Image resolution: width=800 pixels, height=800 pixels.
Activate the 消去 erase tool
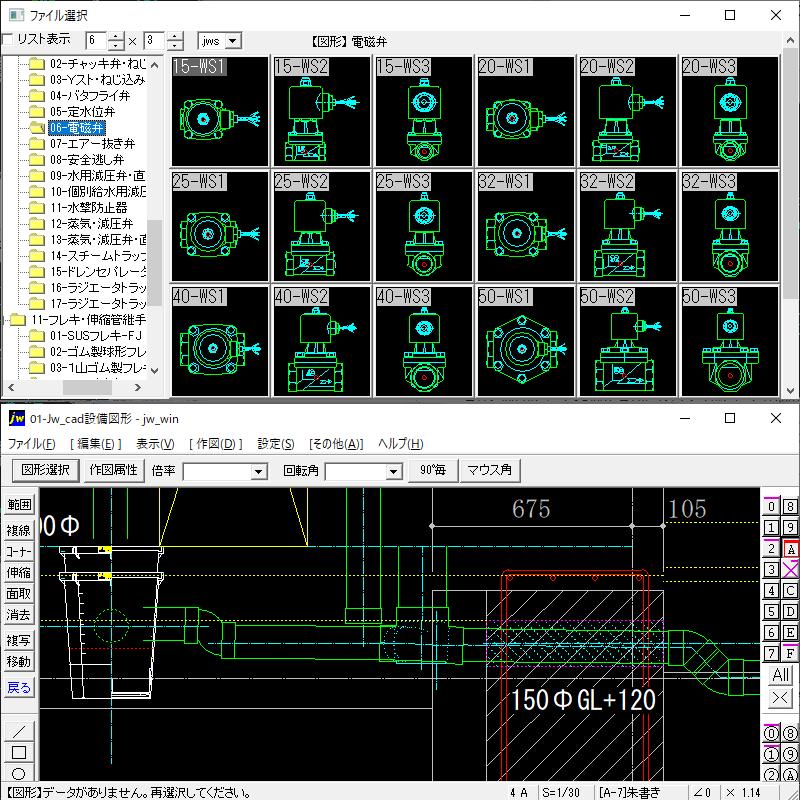pos(17,612)
